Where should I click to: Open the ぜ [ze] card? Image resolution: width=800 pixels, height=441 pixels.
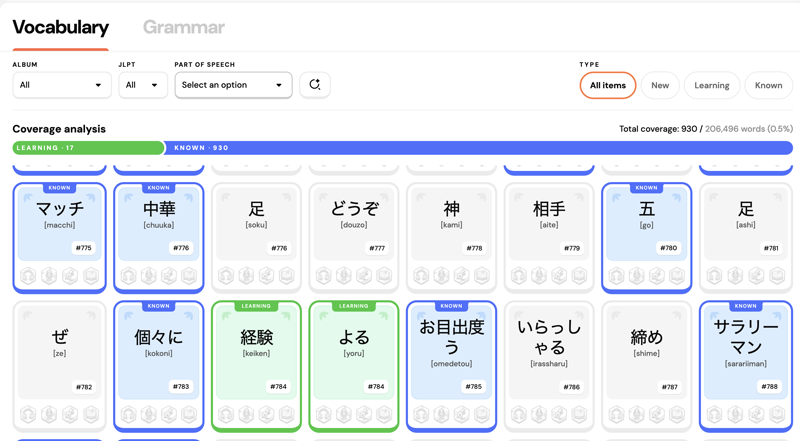click(x=59, y=366)
